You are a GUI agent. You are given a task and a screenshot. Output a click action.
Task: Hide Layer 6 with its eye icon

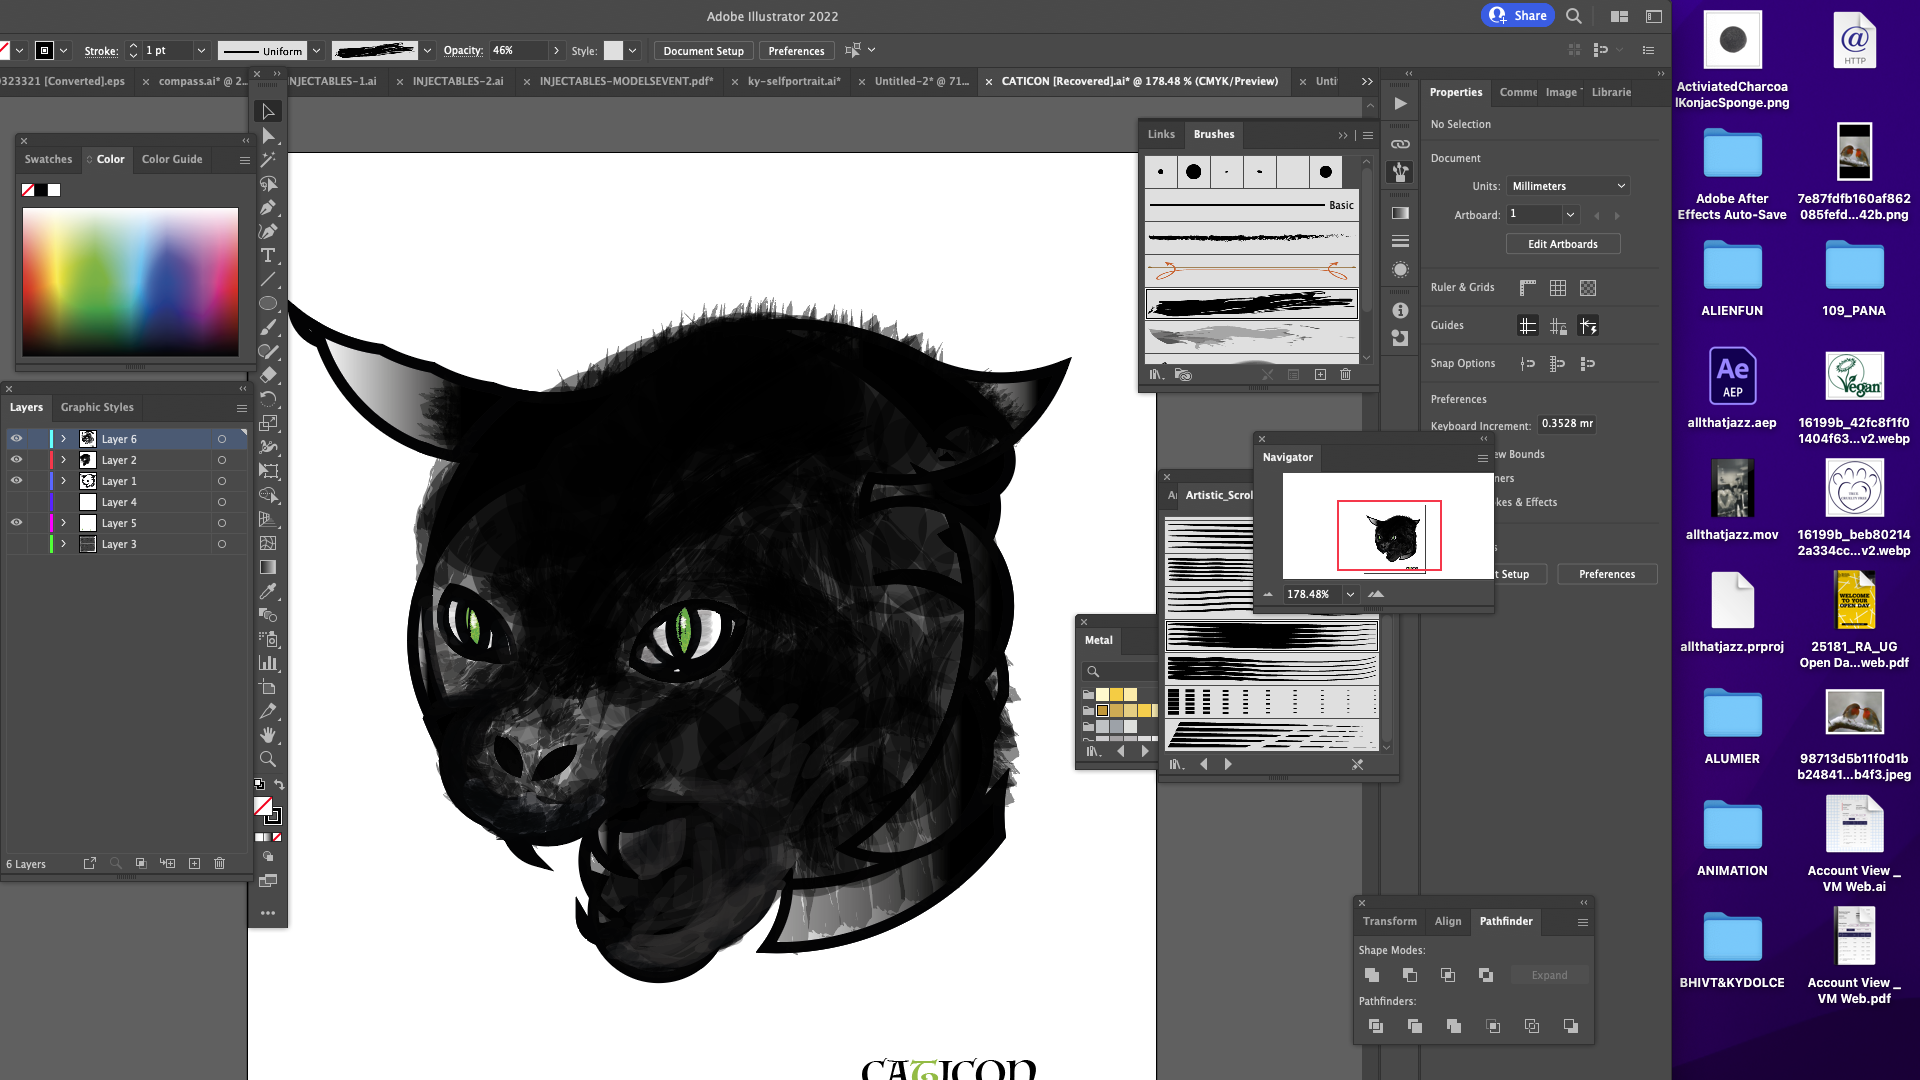[x=16, y=439]
